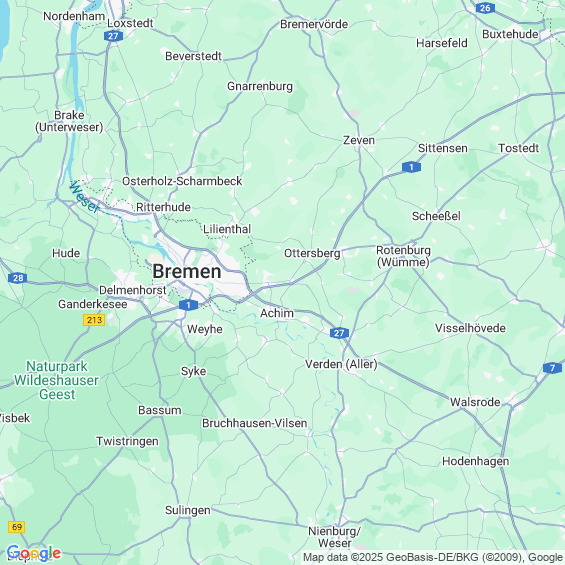This screenshot has width=565, height=565.
Task: Click the A28 highway shield near Hude
Action: [x=18, y=278]
